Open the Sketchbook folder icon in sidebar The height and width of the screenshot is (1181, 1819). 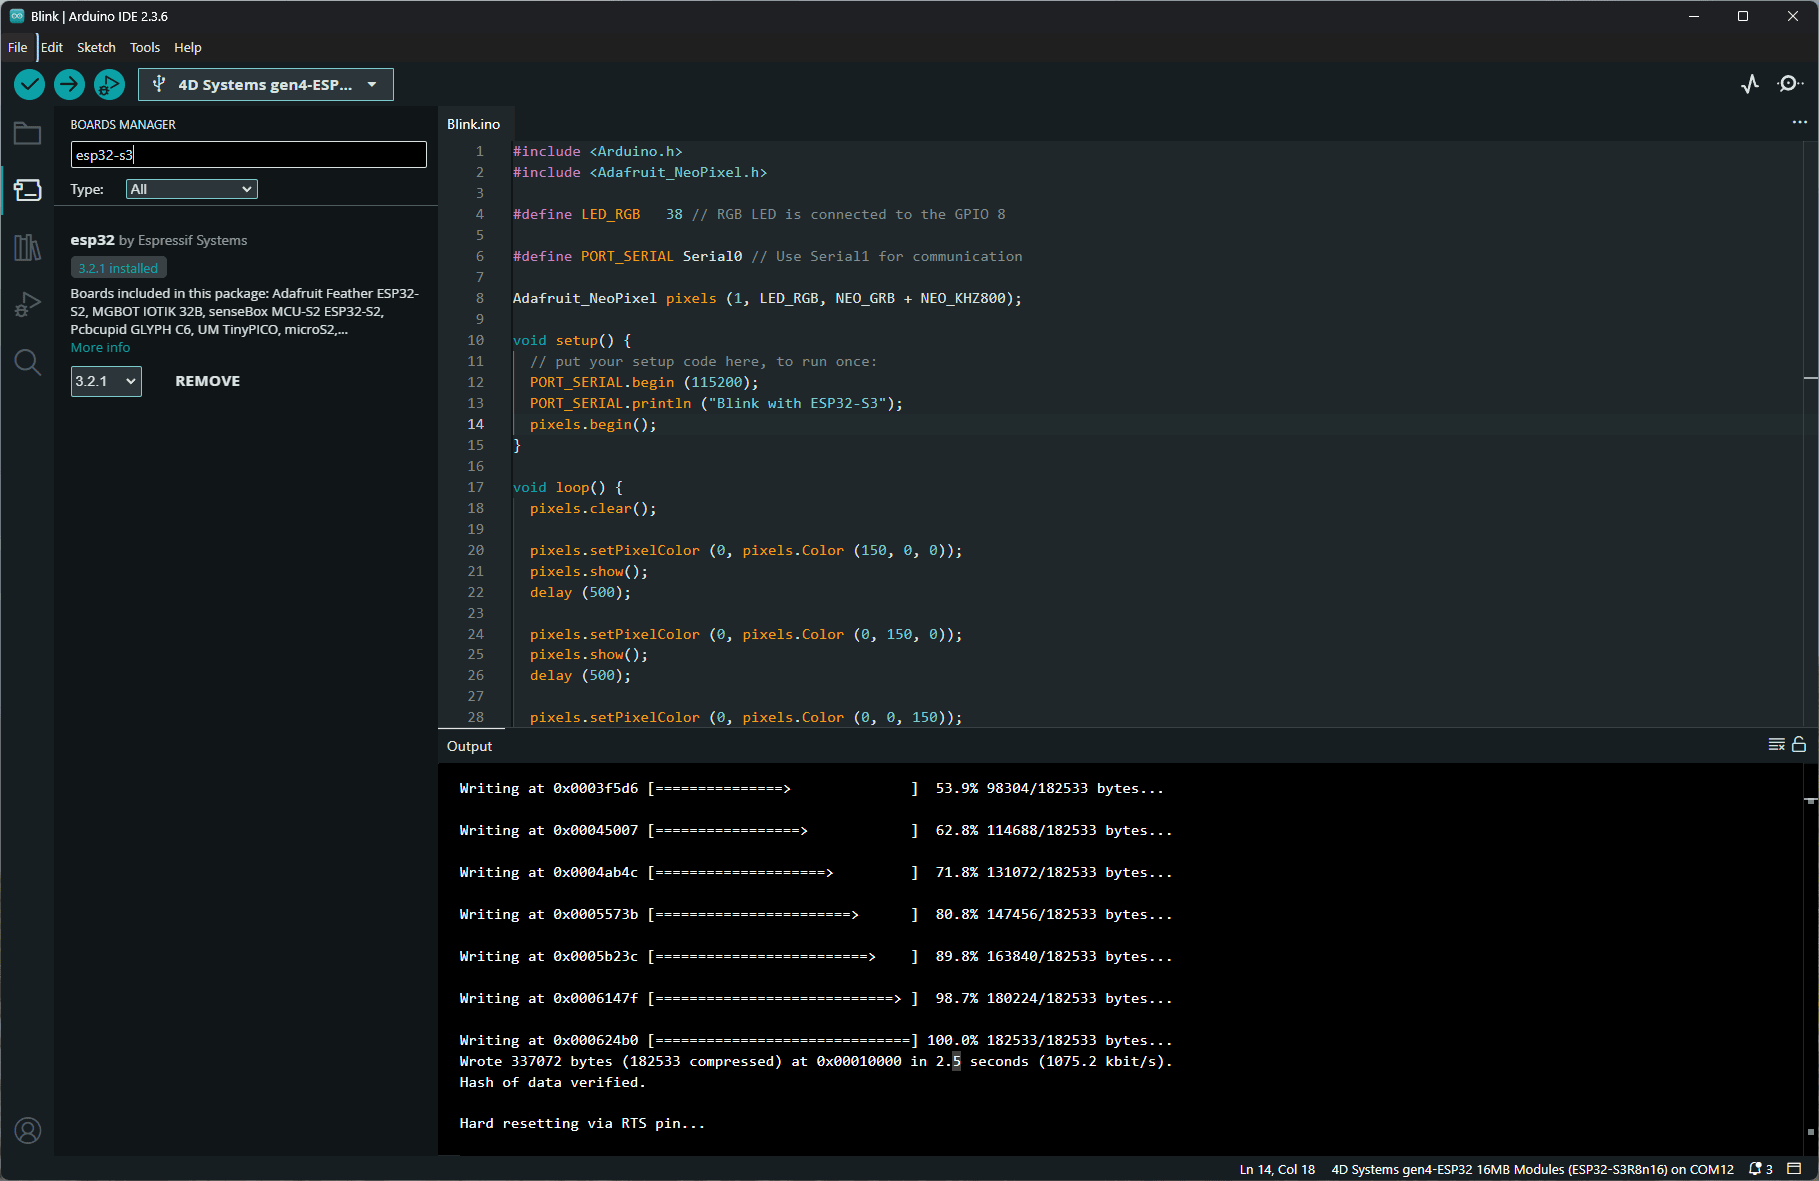point(27,134)
